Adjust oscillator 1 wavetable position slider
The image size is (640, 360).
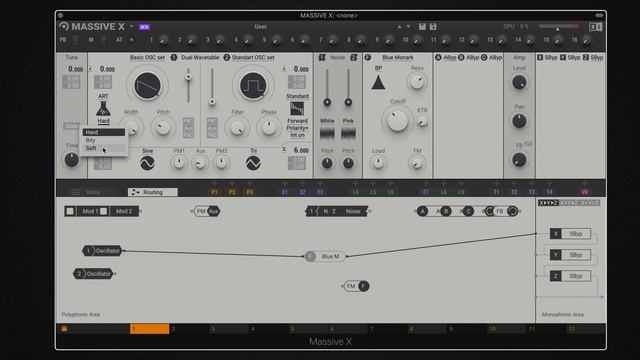click(x=188, y=85)
